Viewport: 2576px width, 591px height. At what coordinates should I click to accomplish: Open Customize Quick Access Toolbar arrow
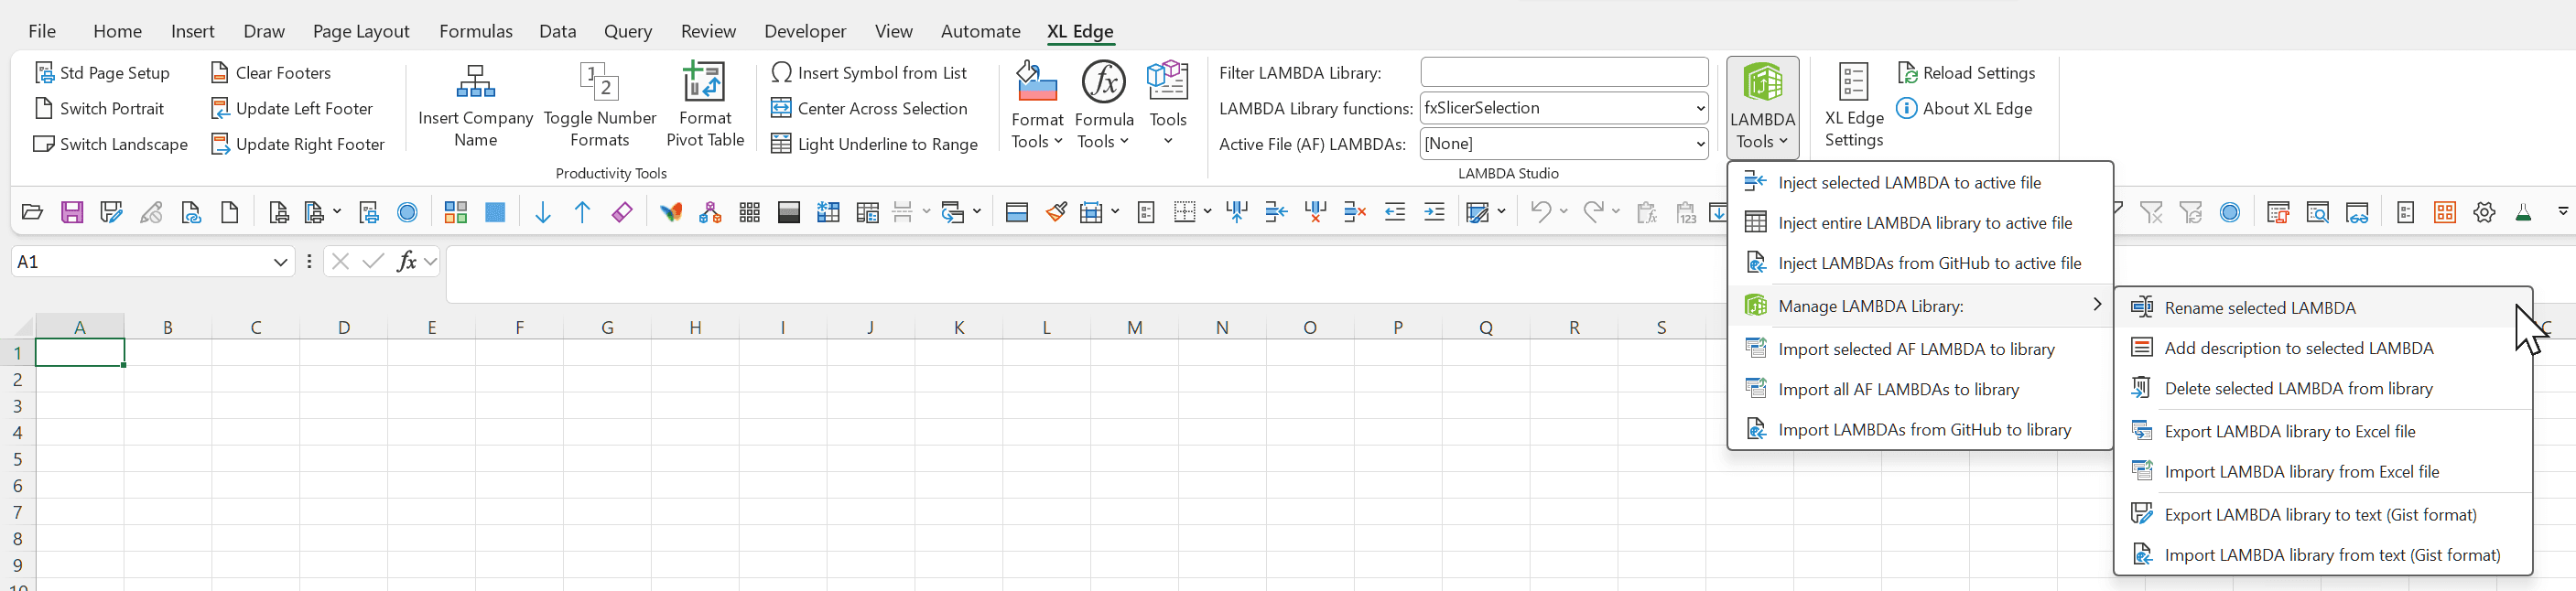(x=2563, y=212)
